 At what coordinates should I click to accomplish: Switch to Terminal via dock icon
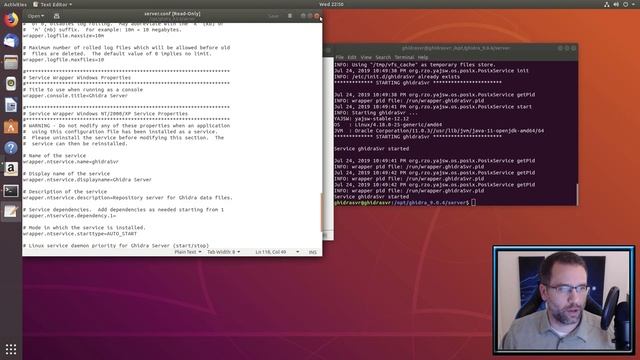pyautogui.click(x=11, y=190)
